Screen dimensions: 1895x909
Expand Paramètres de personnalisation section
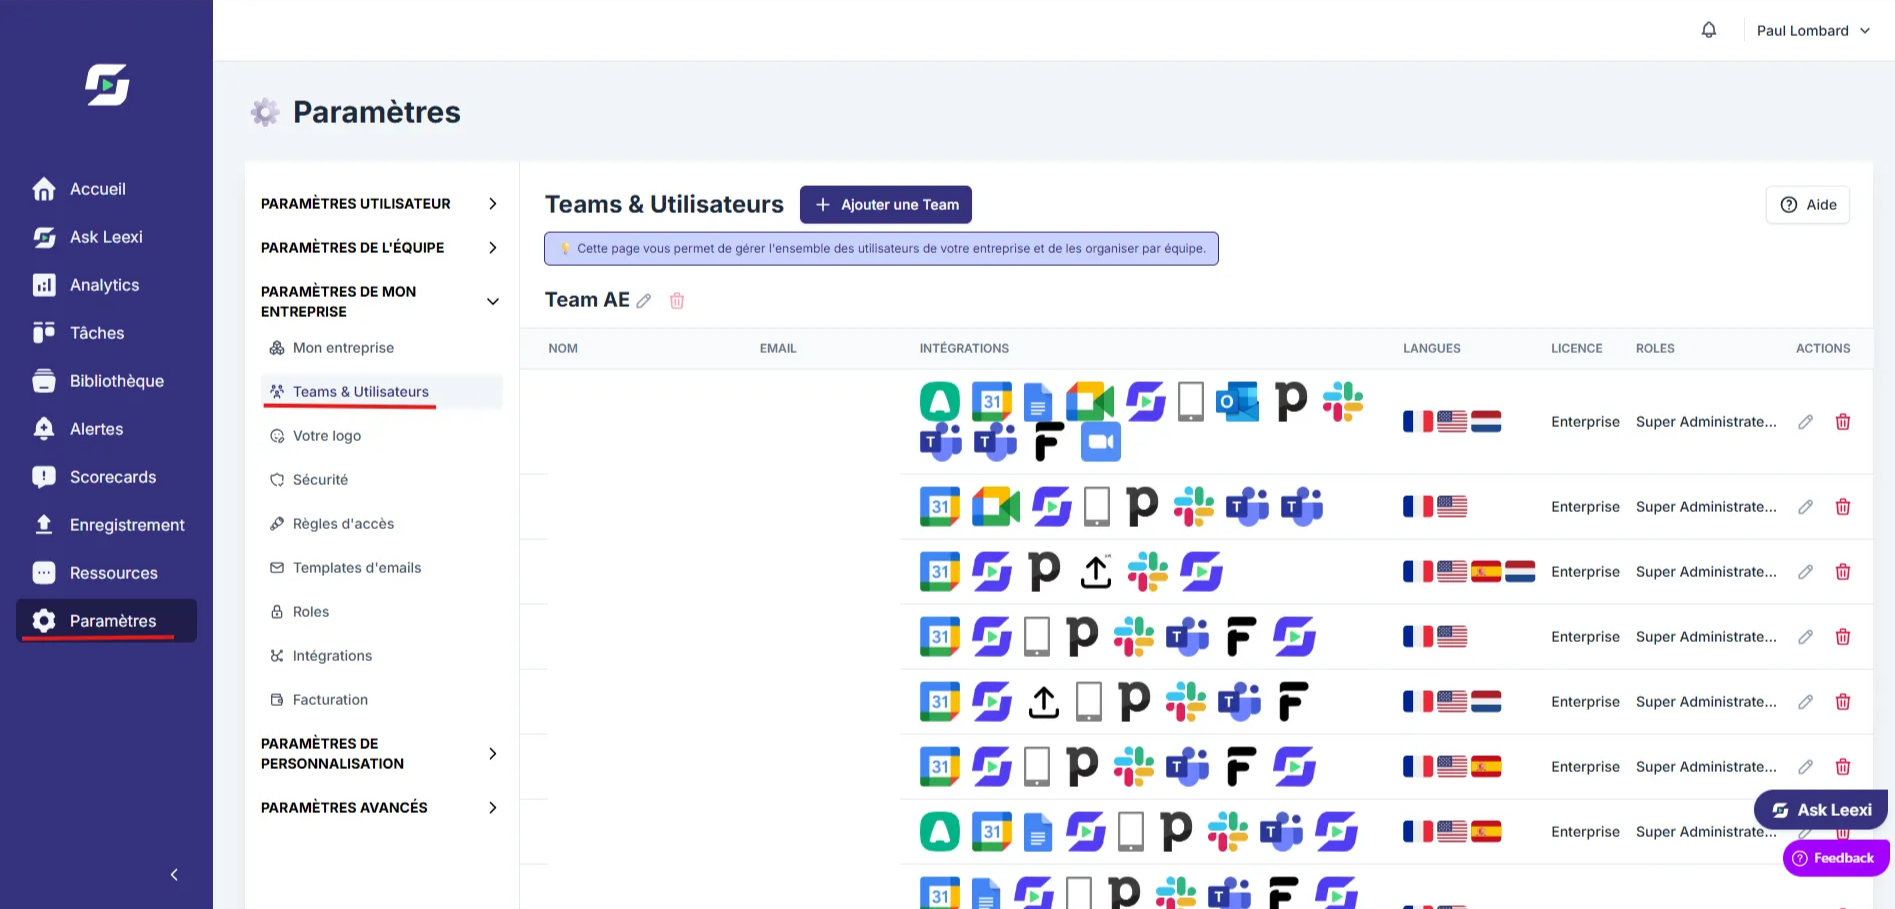380,754
